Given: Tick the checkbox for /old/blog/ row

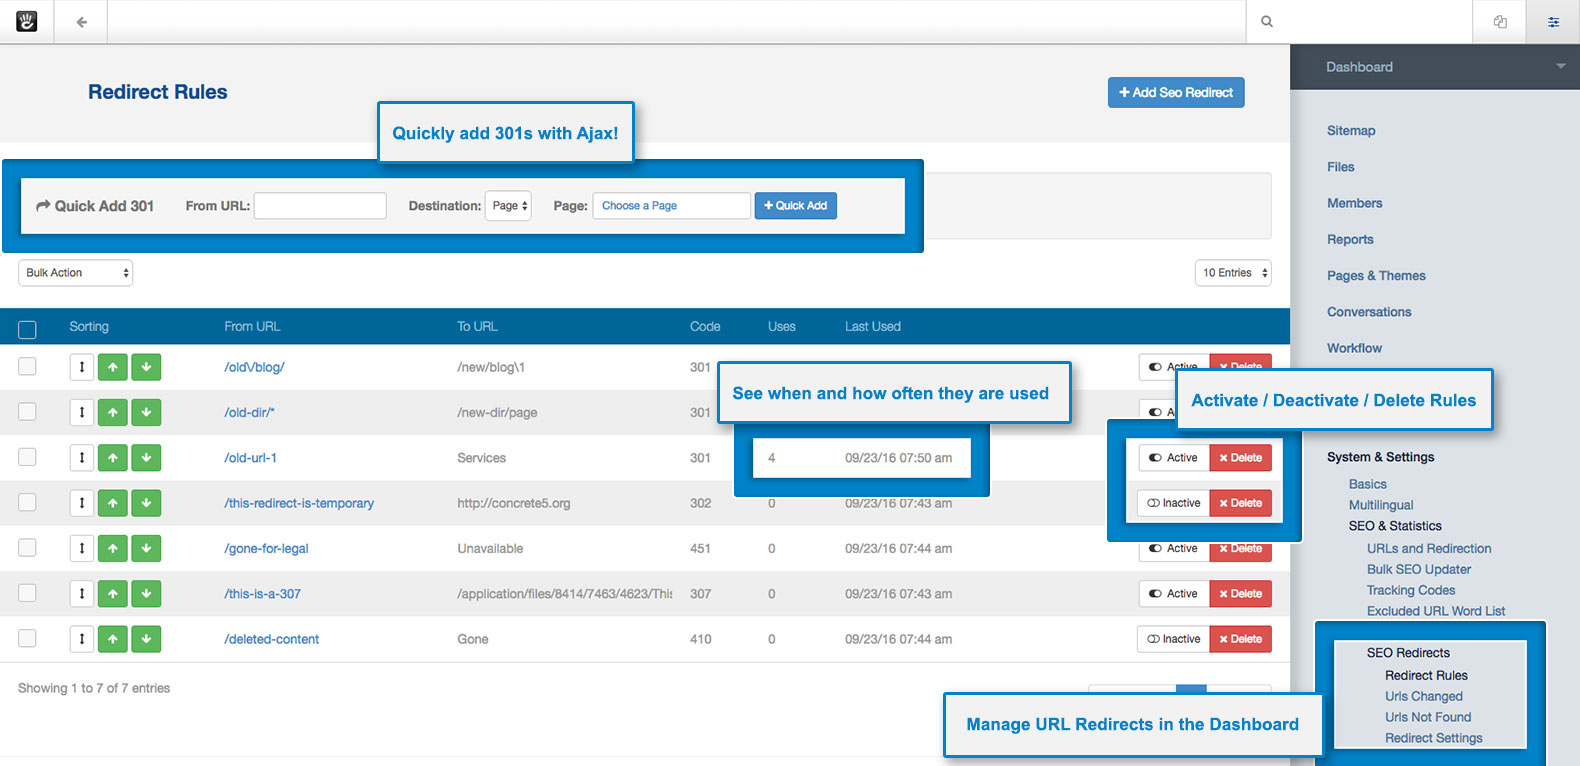Looking at the screenshot, I should 27,366.
